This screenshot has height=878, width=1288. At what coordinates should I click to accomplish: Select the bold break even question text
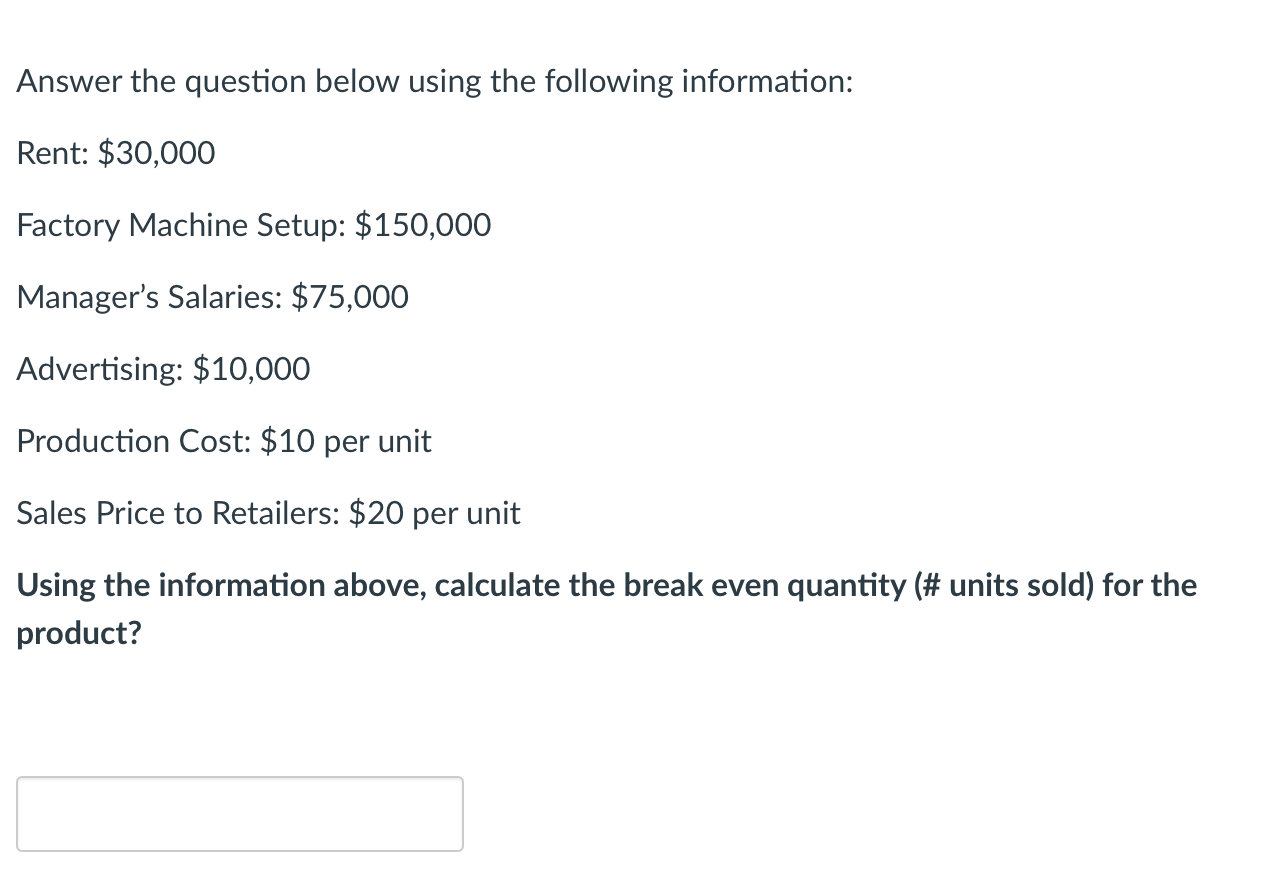[605, 585]
